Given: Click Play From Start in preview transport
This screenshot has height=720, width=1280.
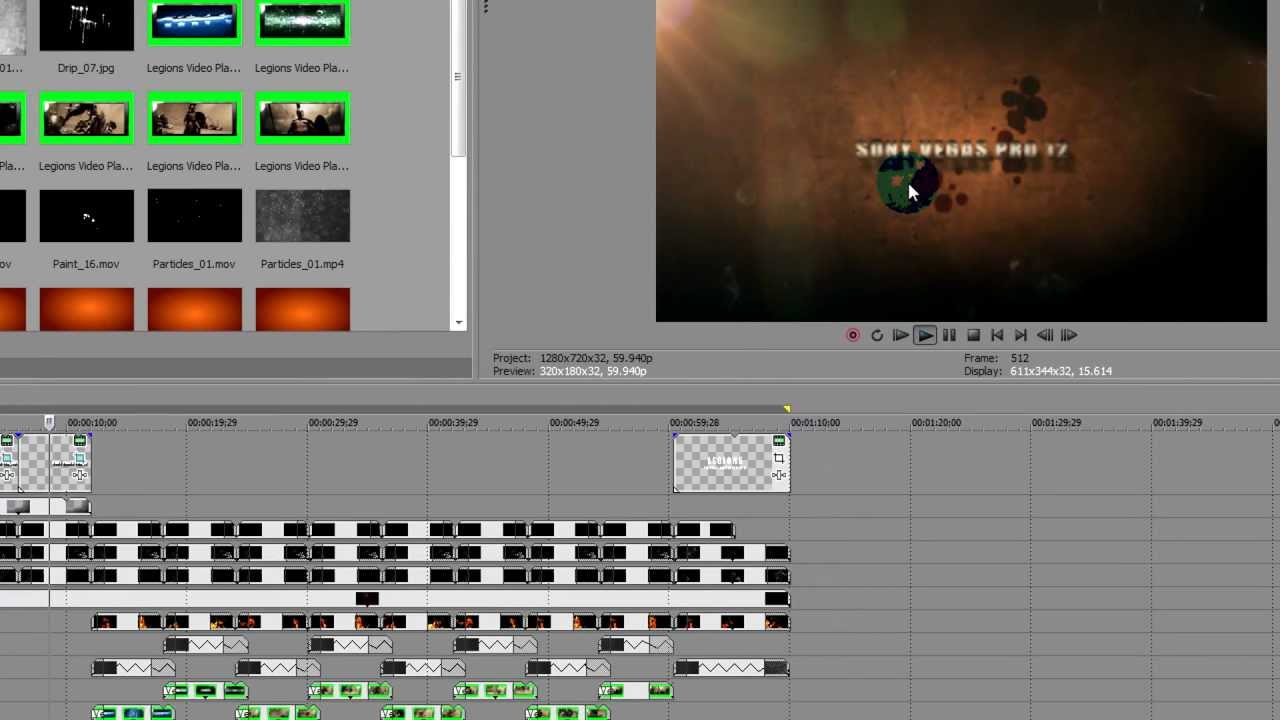Looking at the screenshot, I should point(901,336).
